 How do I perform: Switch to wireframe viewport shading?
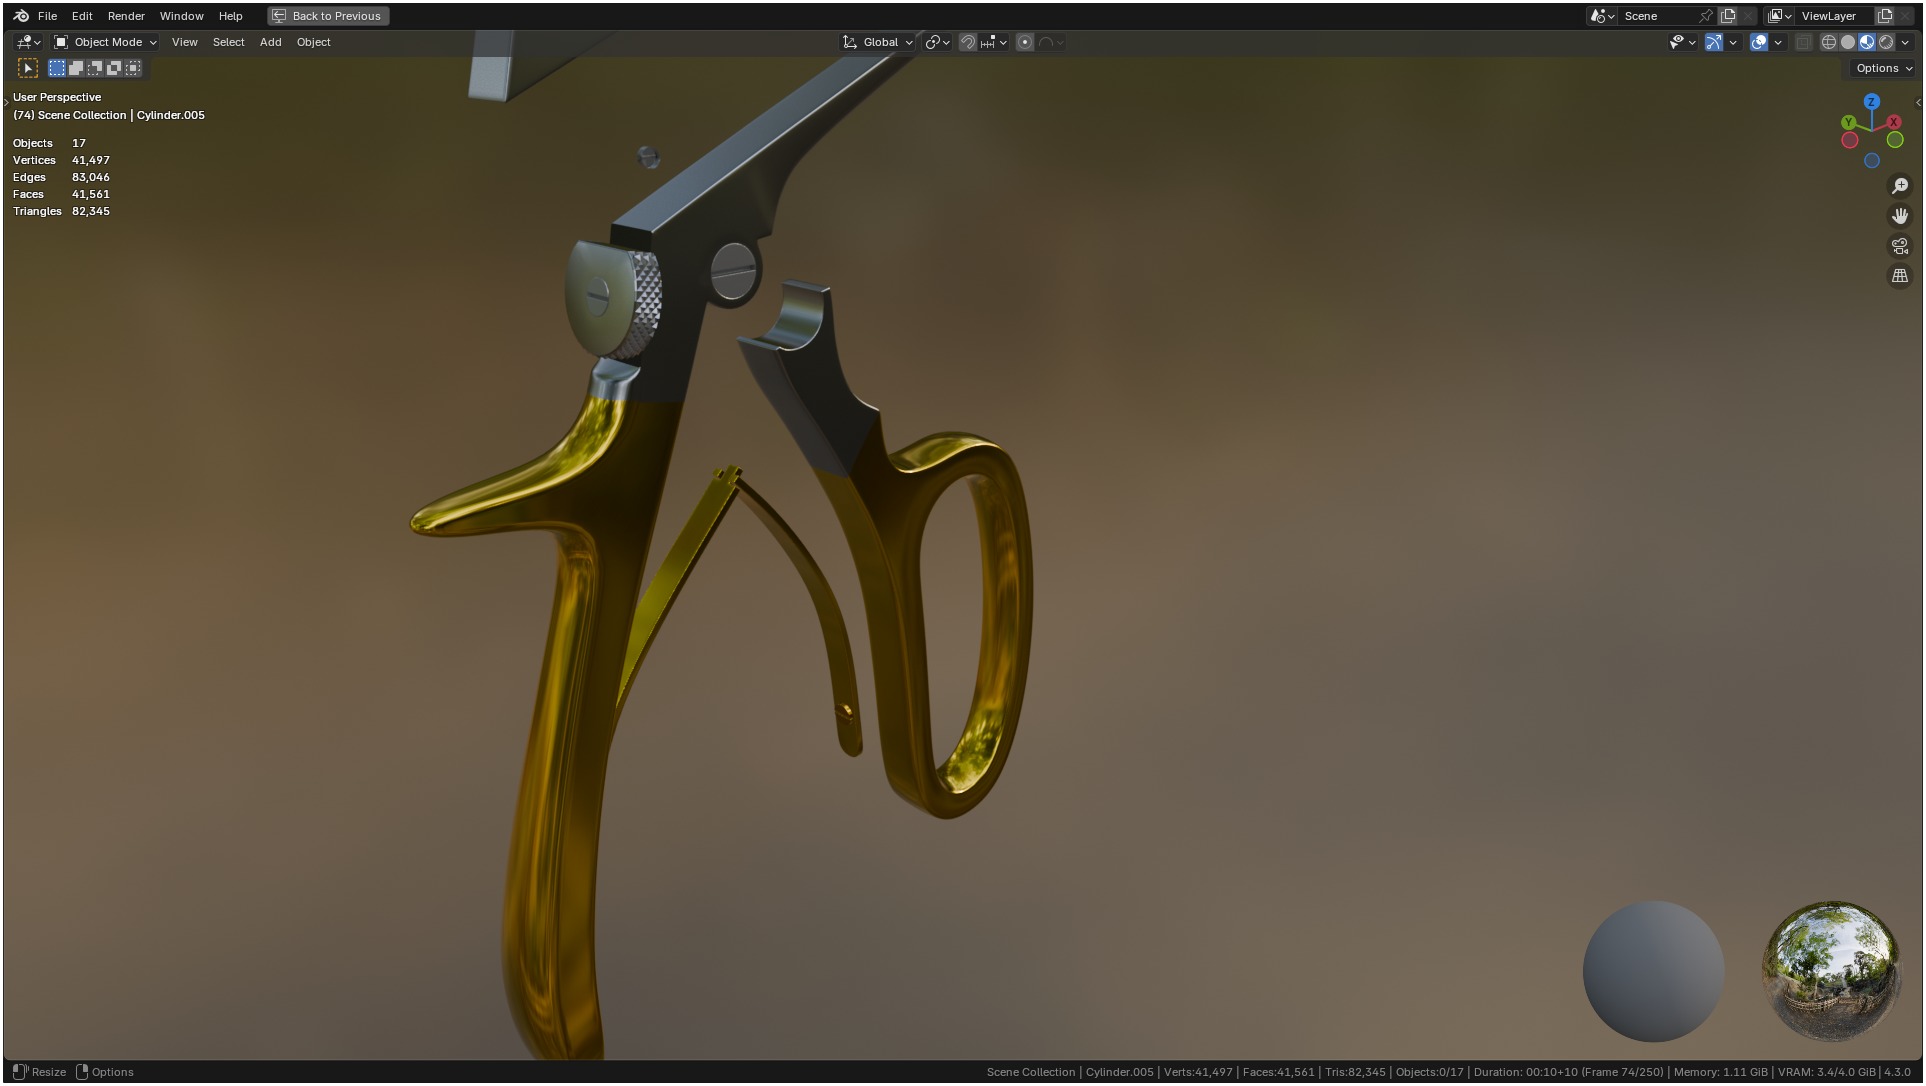coord(1829,42)
